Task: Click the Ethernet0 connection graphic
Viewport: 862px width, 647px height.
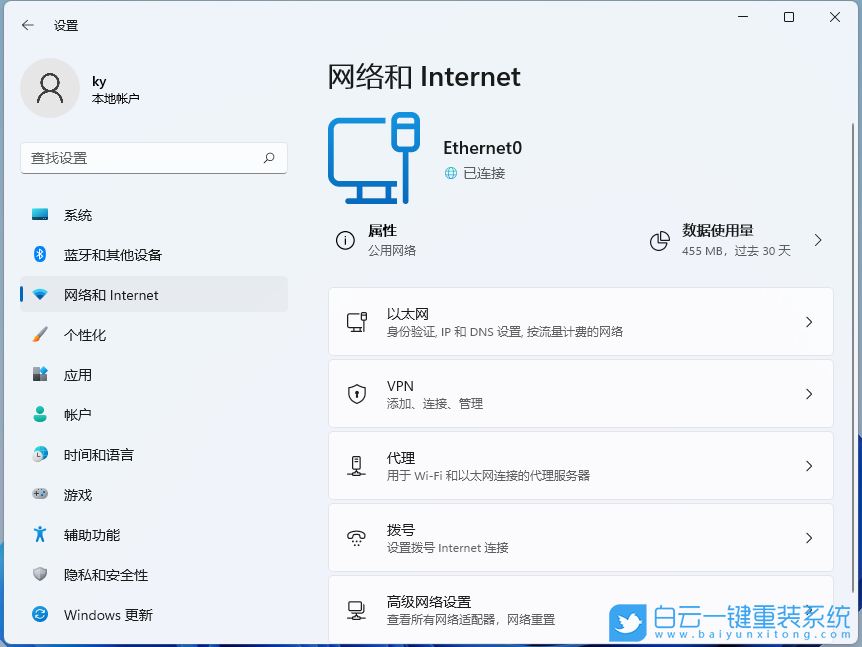Action: 375,158
